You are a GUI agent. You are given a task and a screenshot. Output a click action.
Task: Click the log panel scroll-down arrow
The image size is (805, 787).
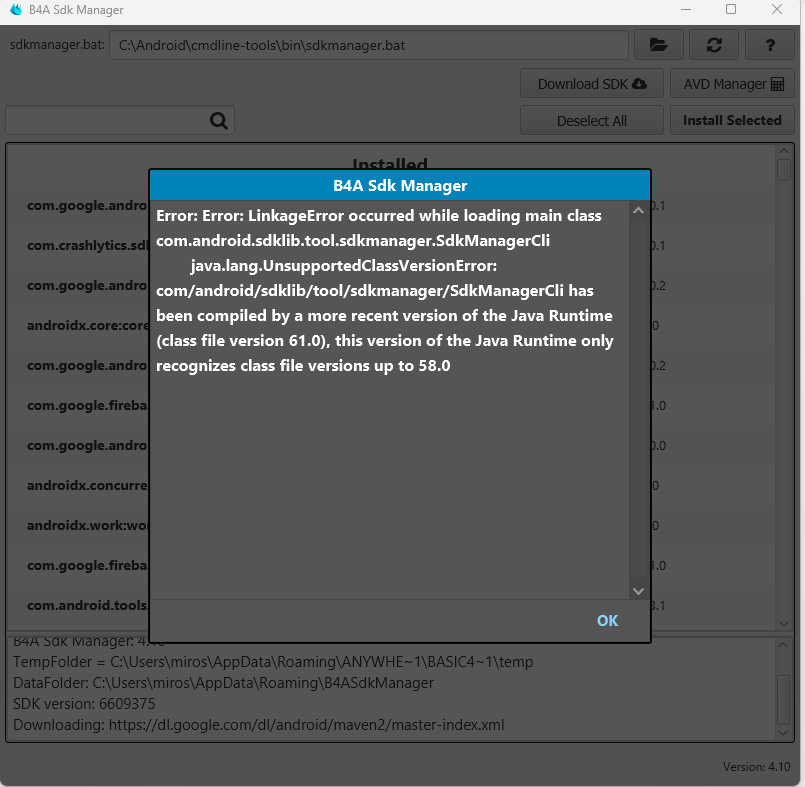(x=783, y=733)
